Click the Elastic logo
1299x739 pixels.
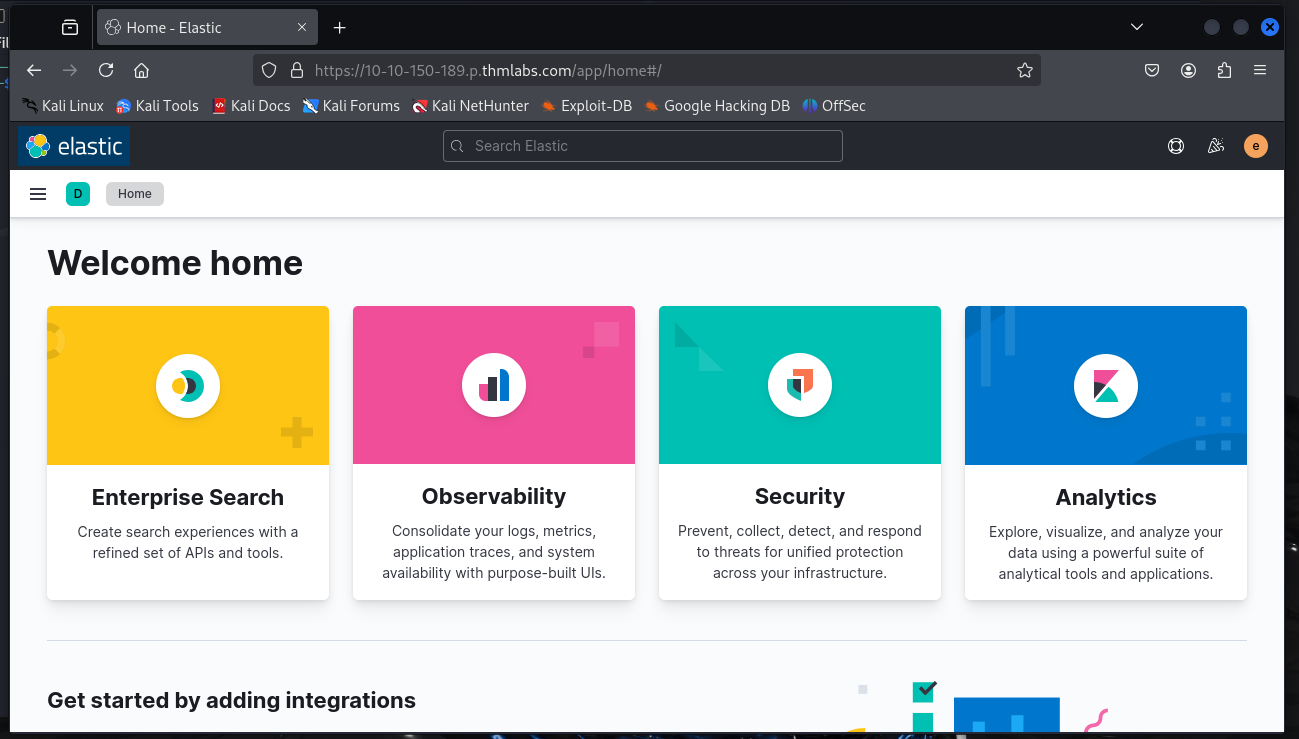pyautogui.click(x=74, y=146)
